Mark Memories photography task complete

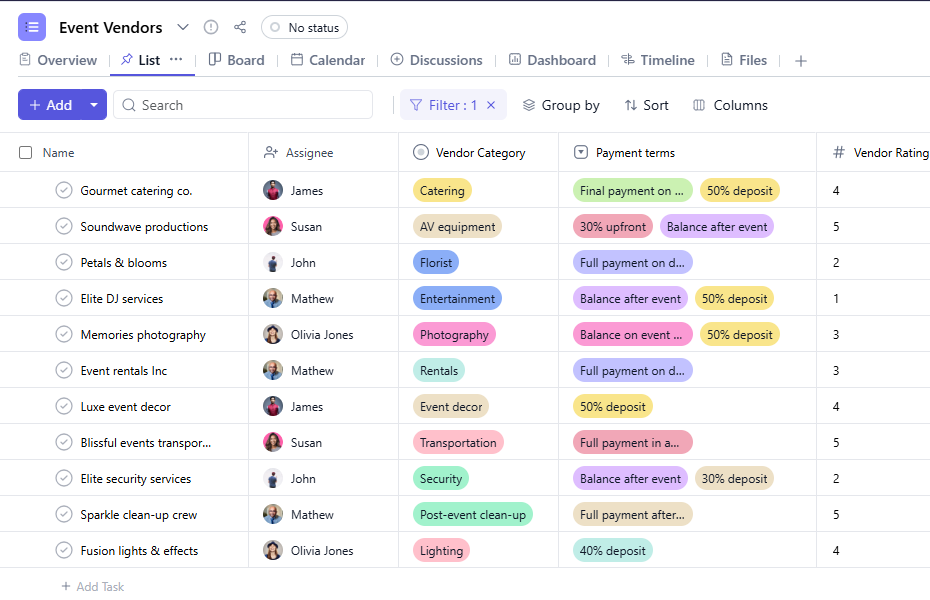pyautogui.click(x=63, y=334)
